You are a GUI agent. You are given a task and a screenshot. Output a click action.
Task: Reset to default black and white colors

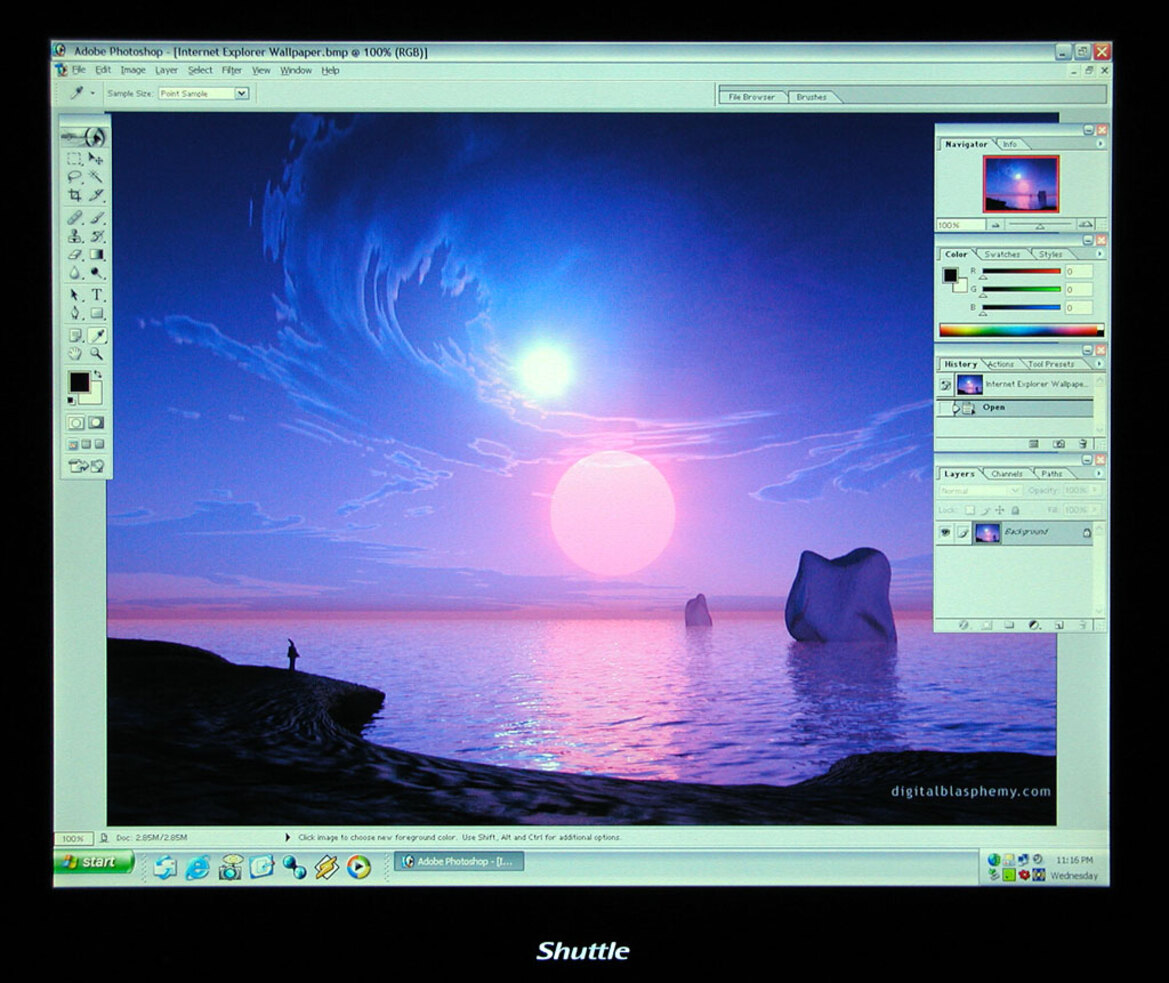point(72,401)
